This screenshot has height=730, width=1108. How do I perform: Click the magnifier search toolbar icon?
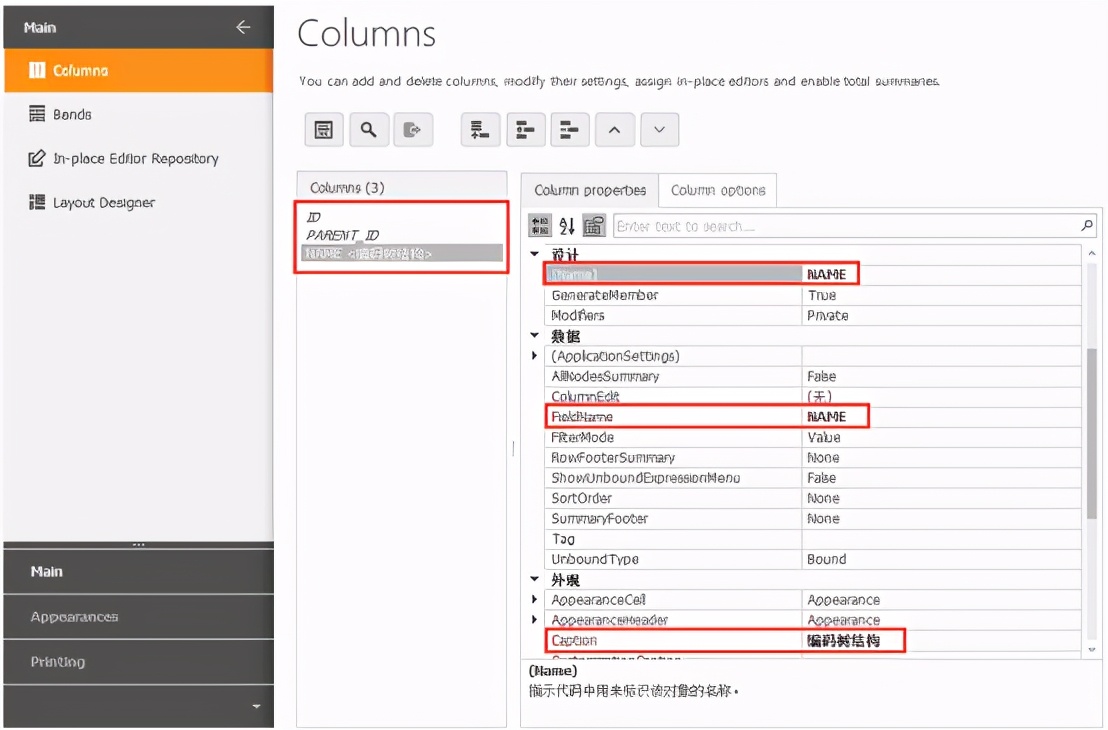[369, 129]
